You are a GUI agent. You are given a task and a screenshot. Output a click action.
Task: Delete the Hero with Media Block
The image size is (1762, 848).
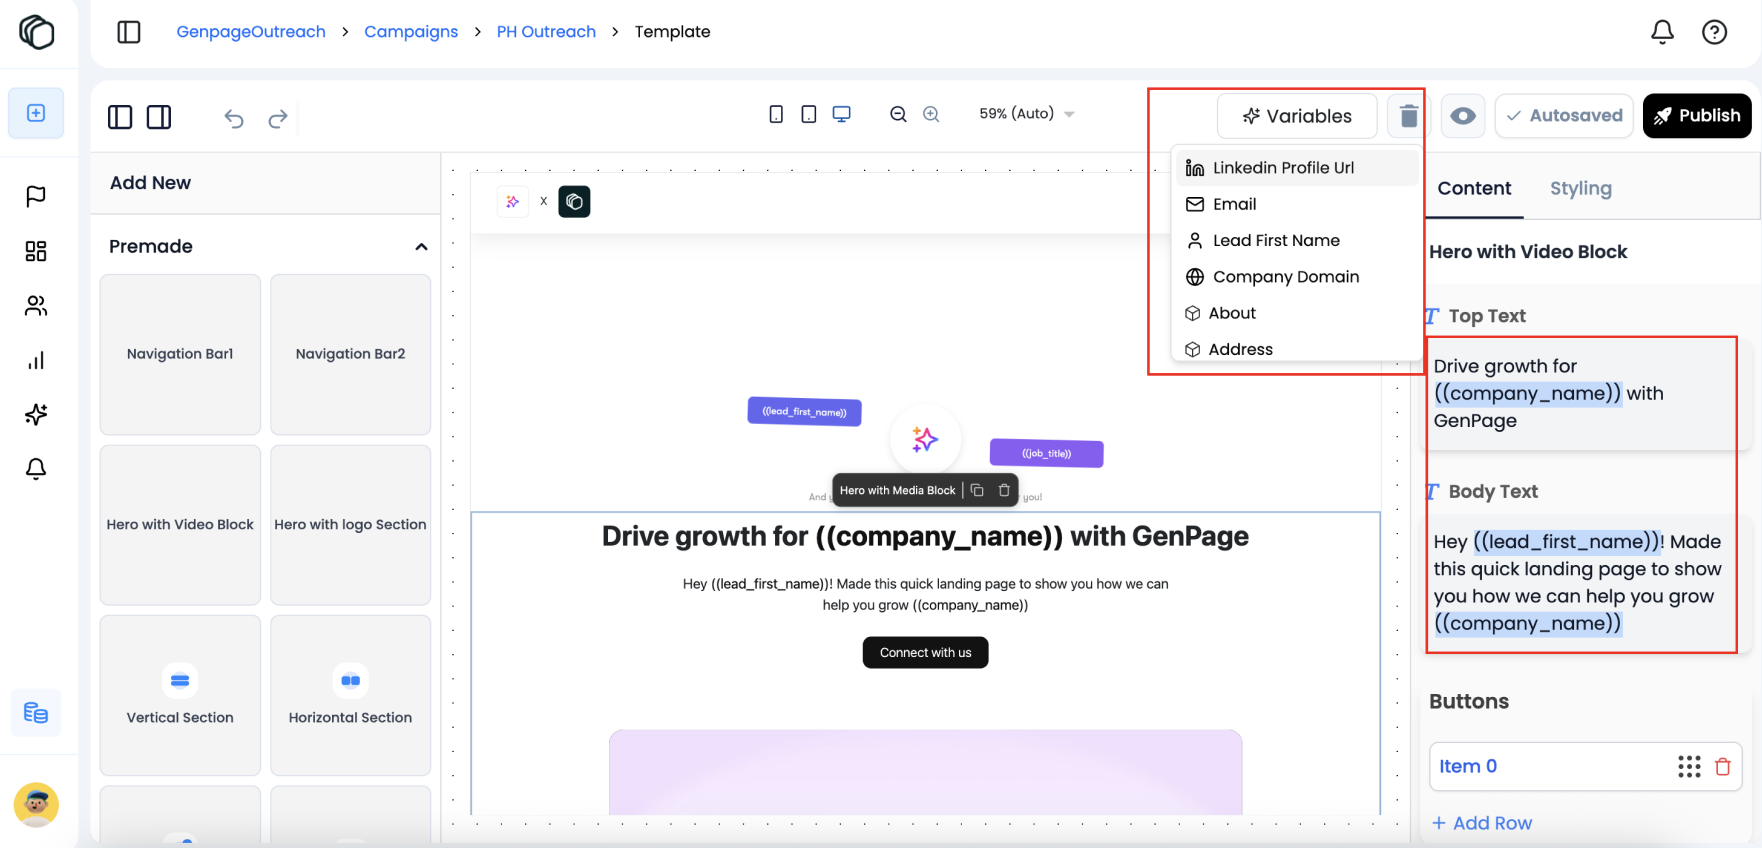(x=1004, y=490)
